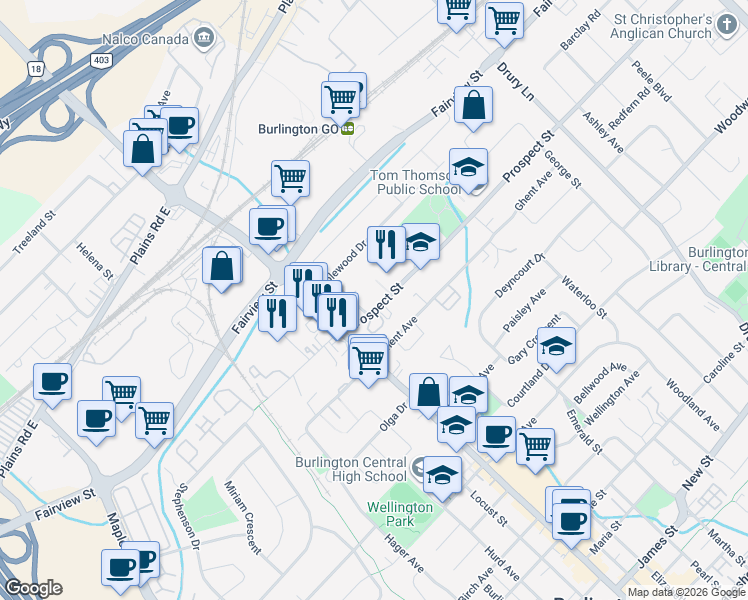748x600 pixels.
Task: Click the Peele Blvd street label
Action: 652,81
